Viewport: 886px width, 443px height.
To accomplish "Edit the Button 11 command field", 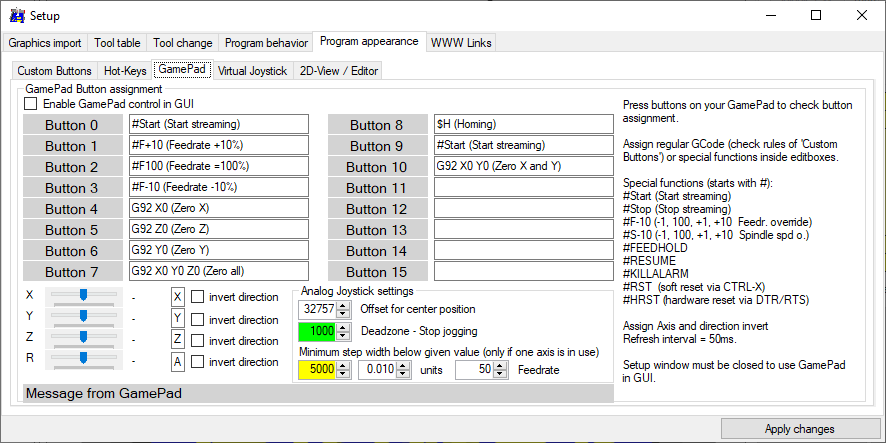I will tap(522, 187).
